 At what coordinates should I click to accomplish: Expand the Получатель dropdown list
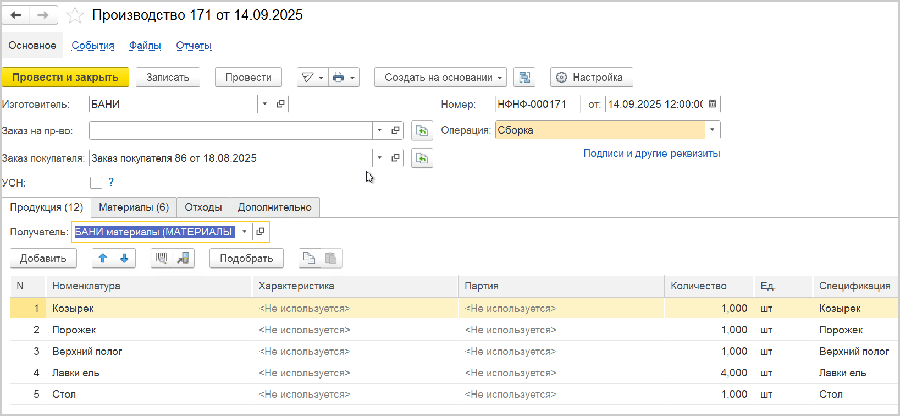[244, 232]
